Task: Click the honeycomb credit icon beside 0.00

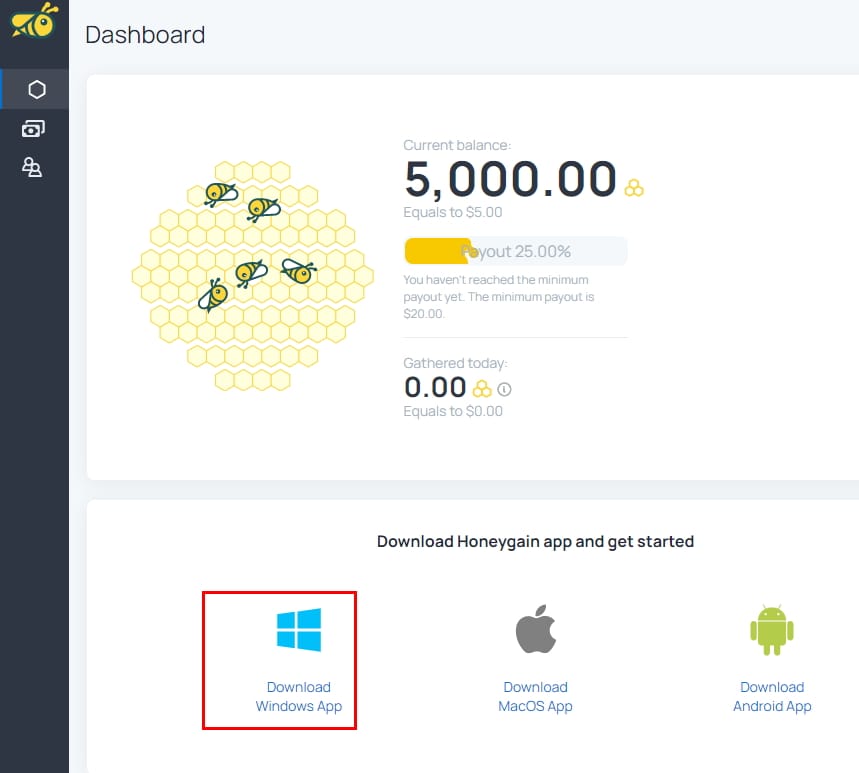Action: pyautogui.click(x=482, y=389)
